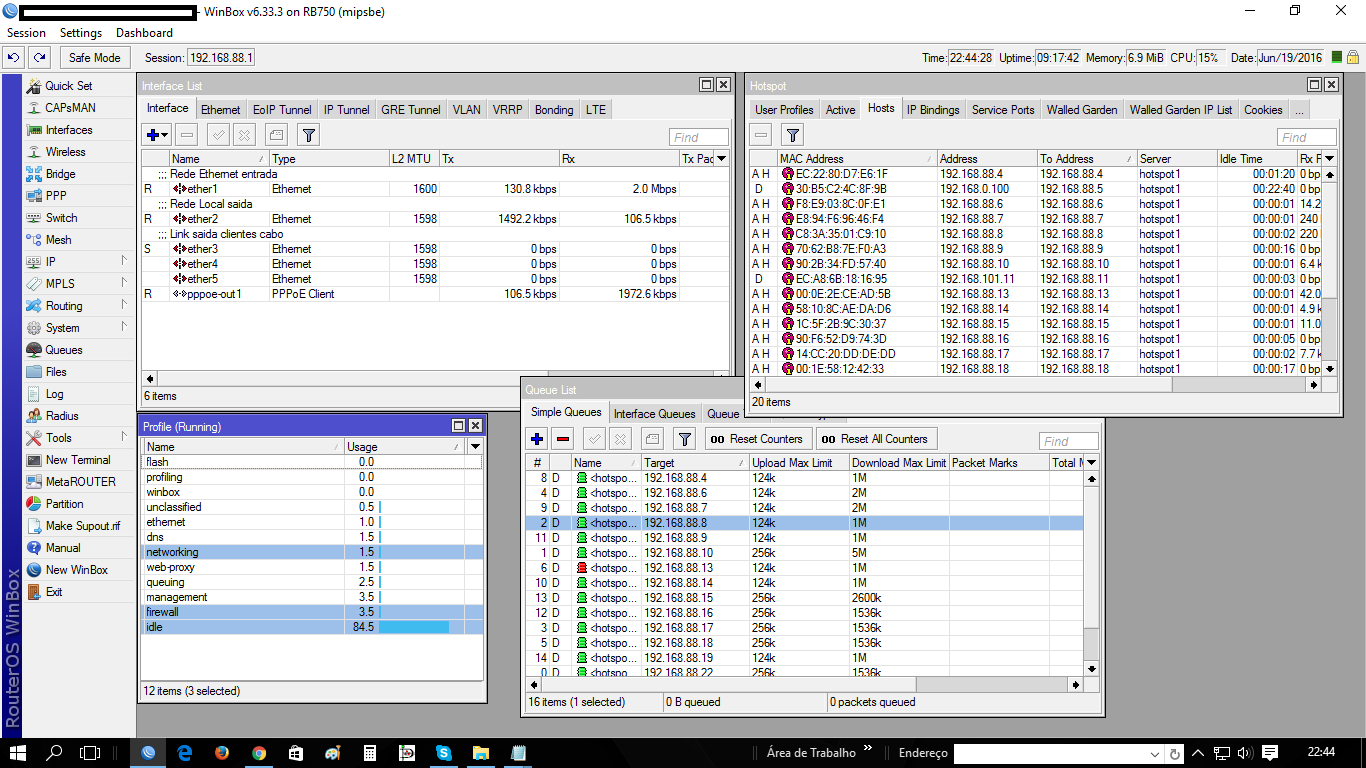Toggle the Safe Mode button

pos(95,58)
